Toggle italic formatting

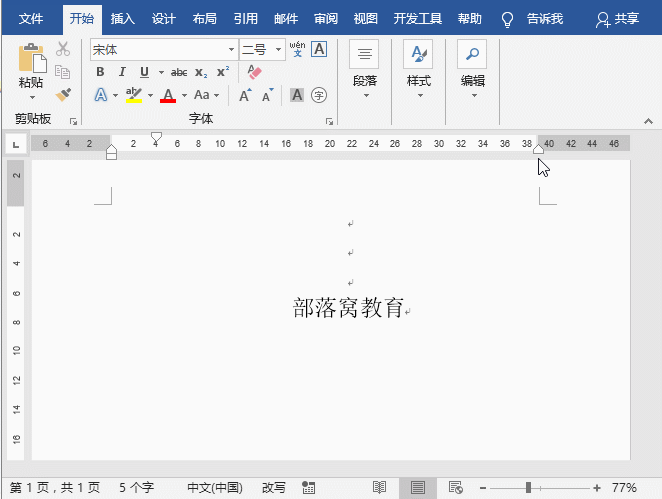point(122,72)
